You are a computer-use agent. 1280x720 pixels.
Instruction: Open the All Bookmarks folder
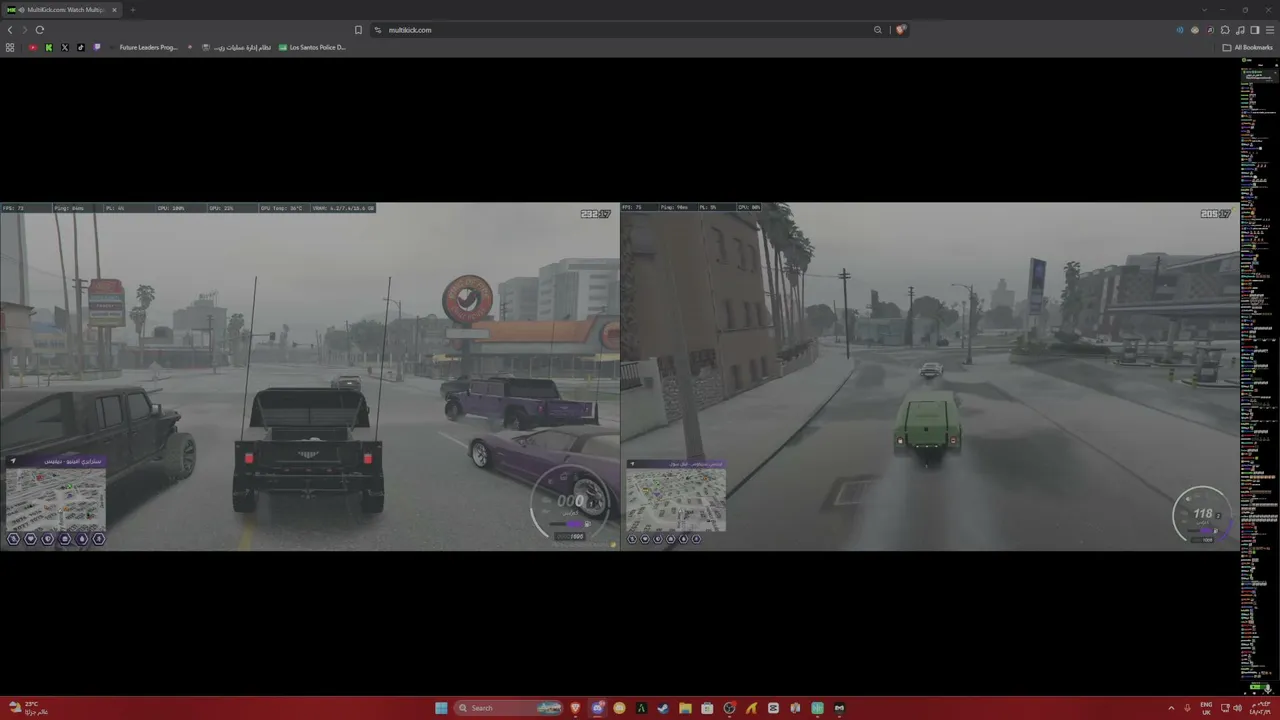coord(1248,47)
